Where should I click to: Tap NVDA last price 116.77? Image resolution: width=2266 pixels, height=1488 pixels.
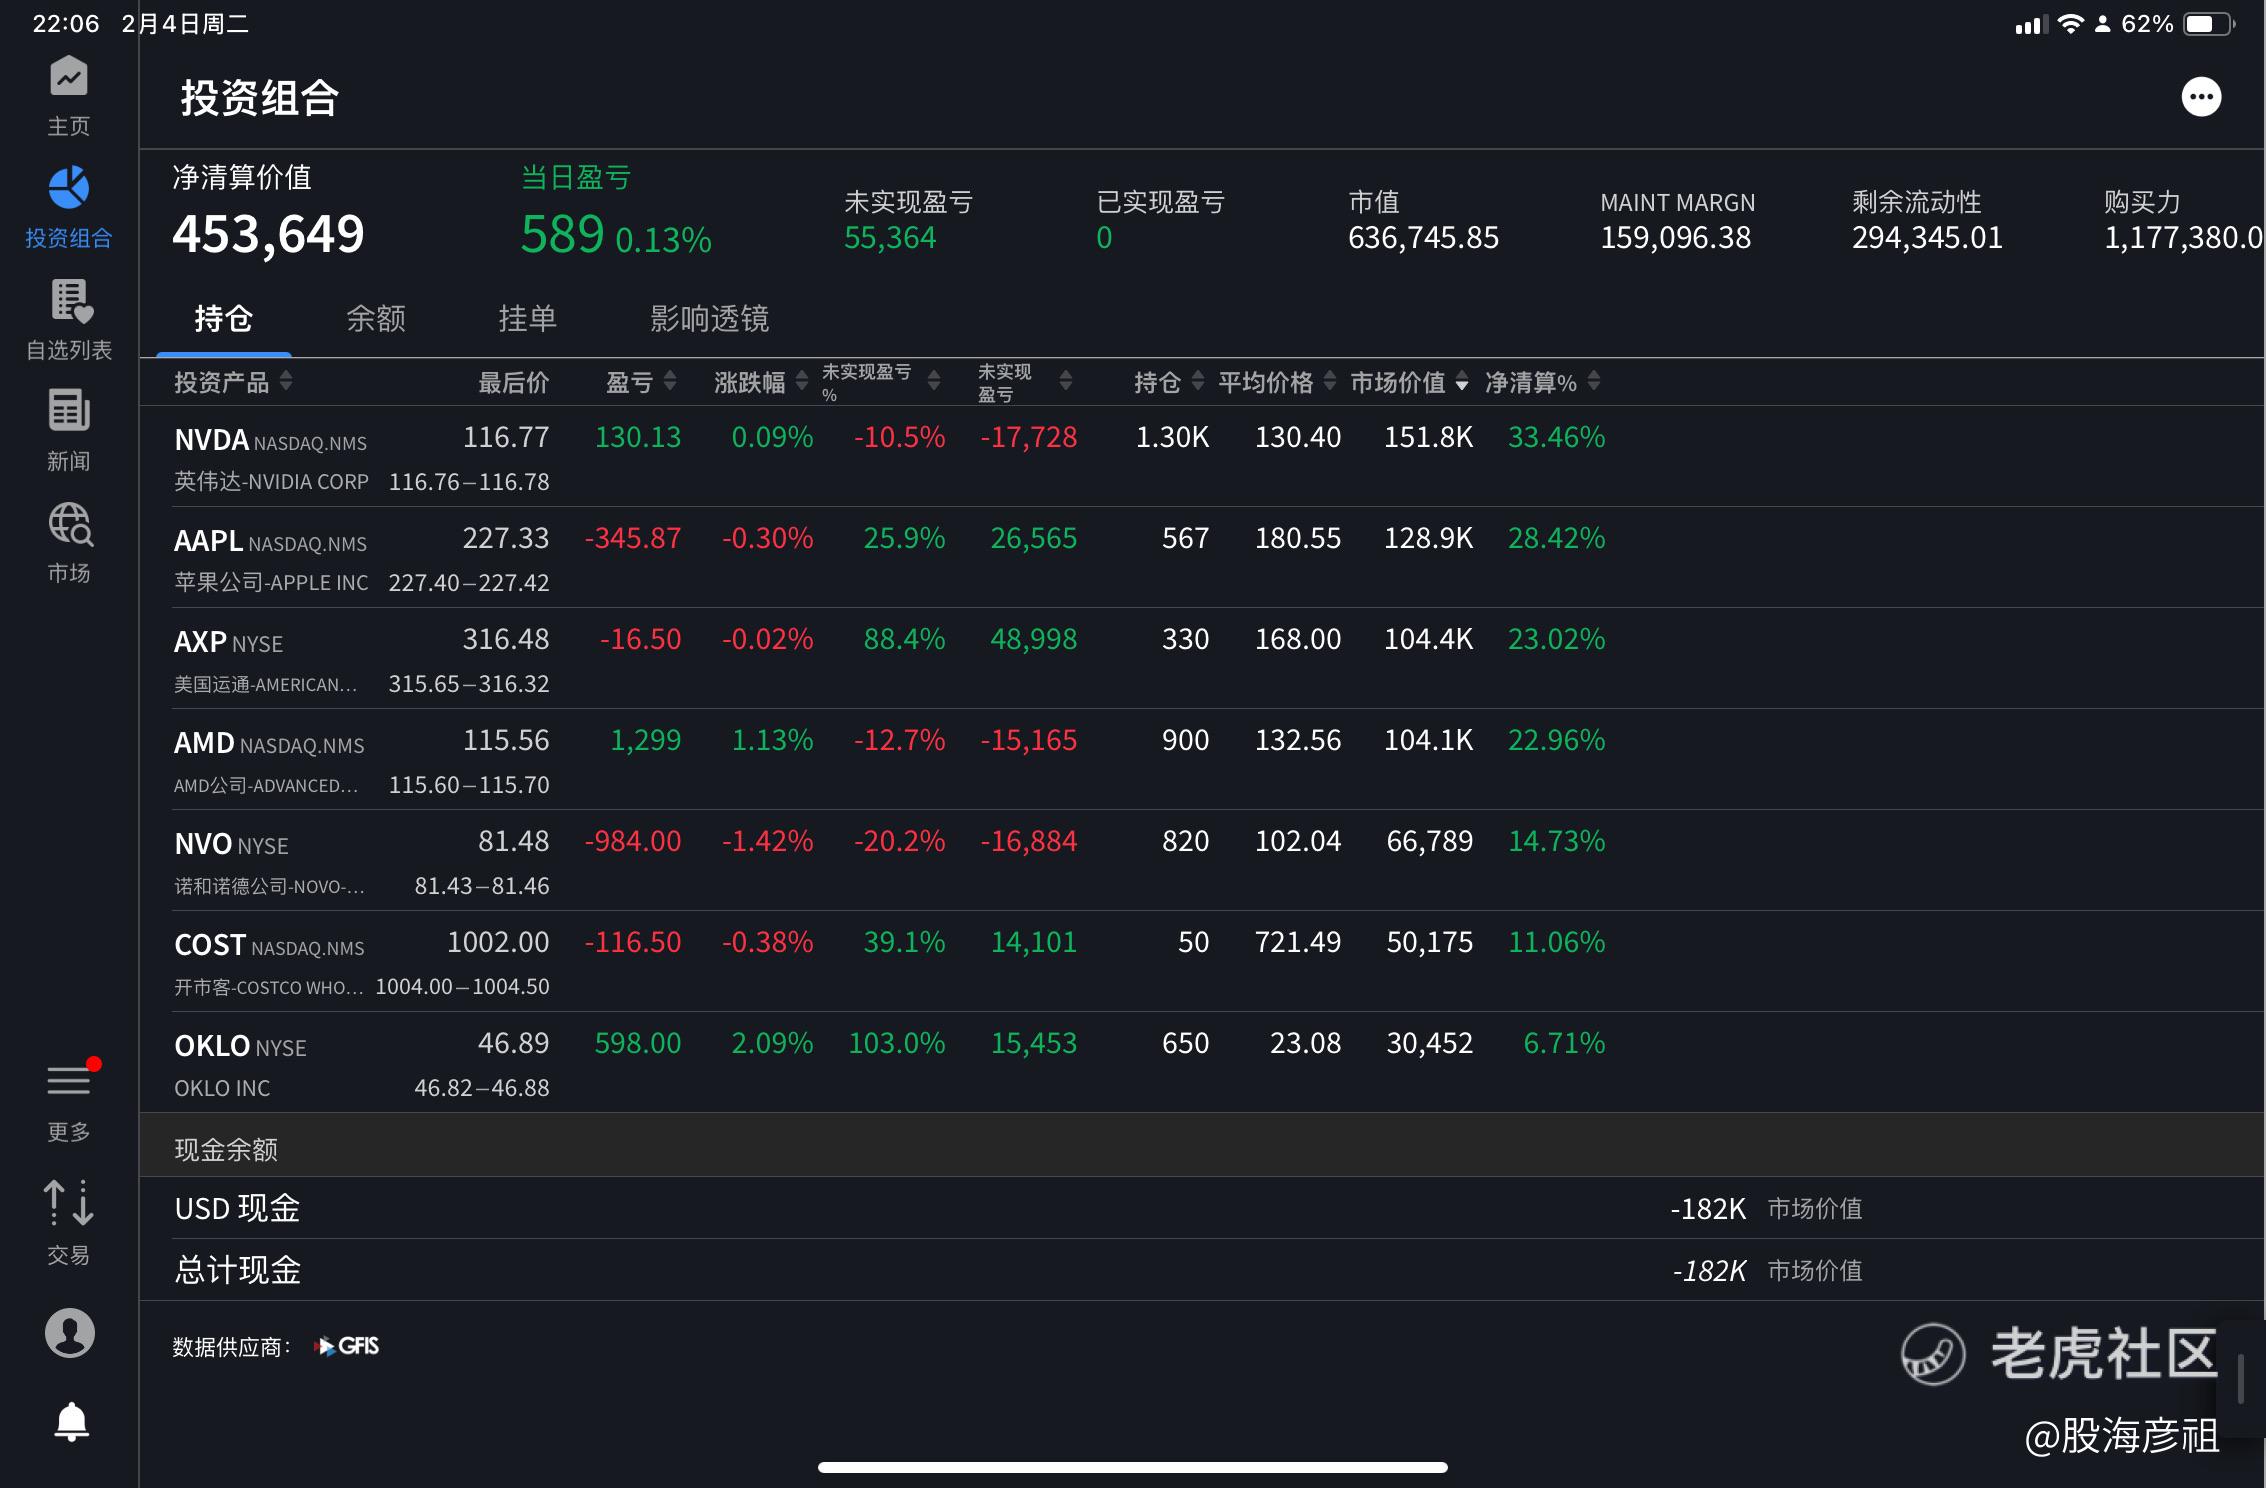(x=506, y=437)
